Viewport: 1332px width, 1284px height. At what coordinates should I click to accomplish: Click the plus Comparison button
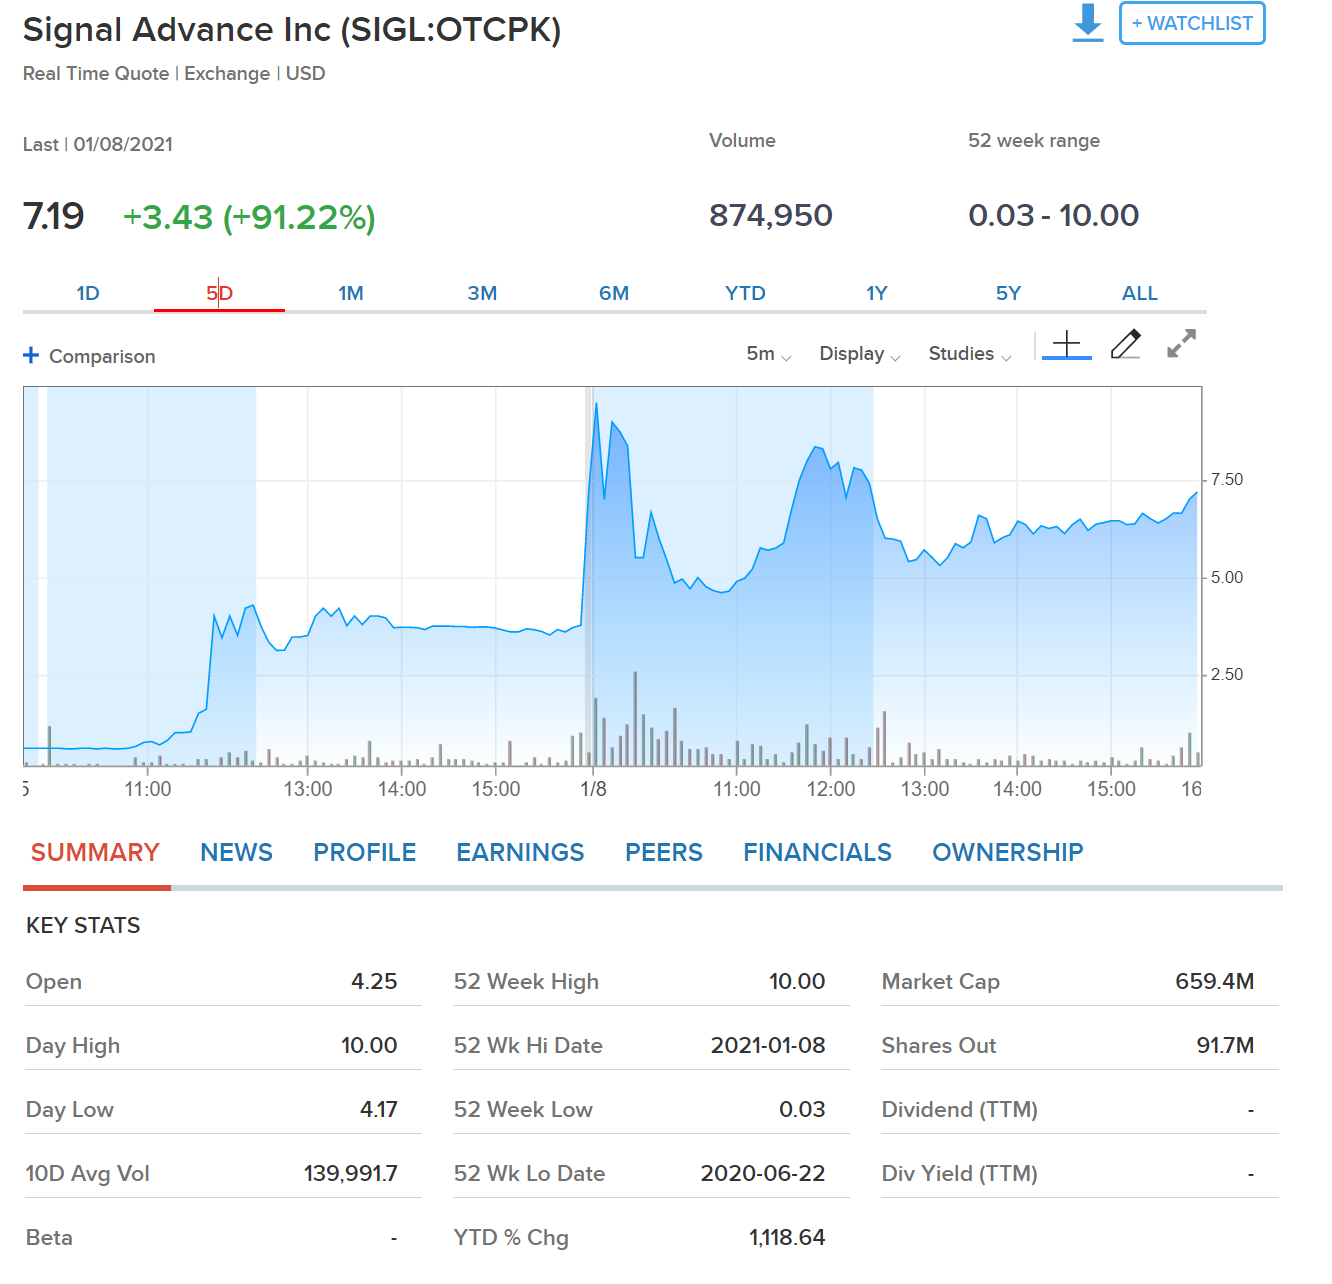[89, 356]
